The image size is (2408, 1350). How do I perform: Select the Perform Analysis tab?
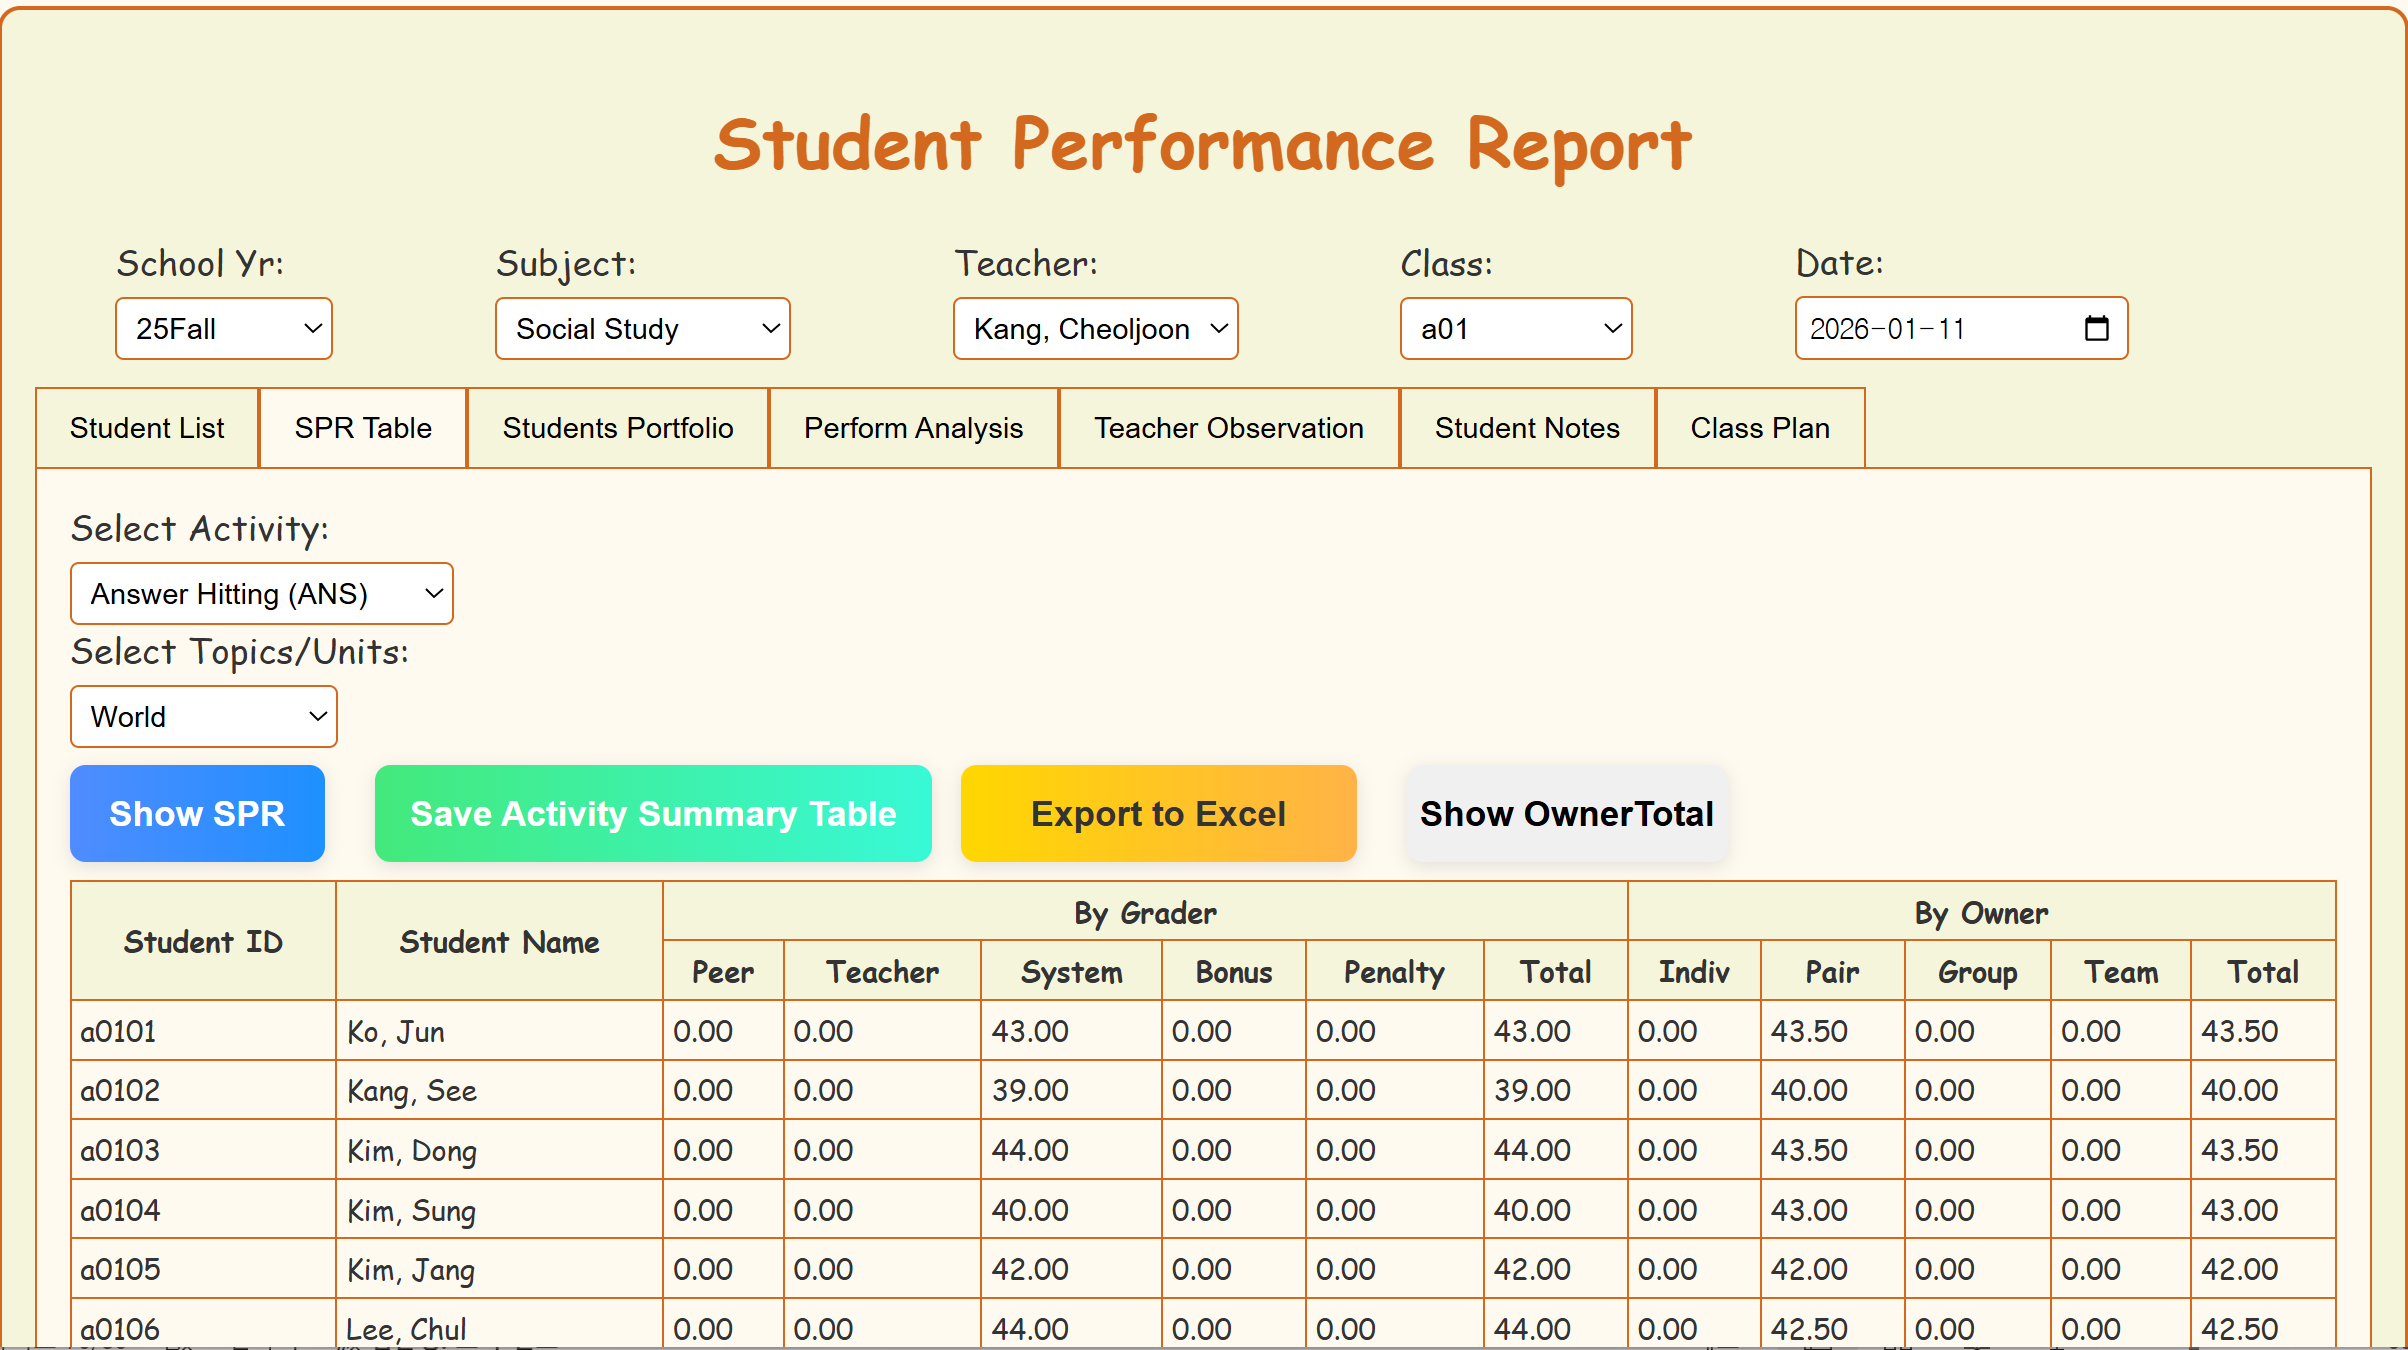[913, 428]
